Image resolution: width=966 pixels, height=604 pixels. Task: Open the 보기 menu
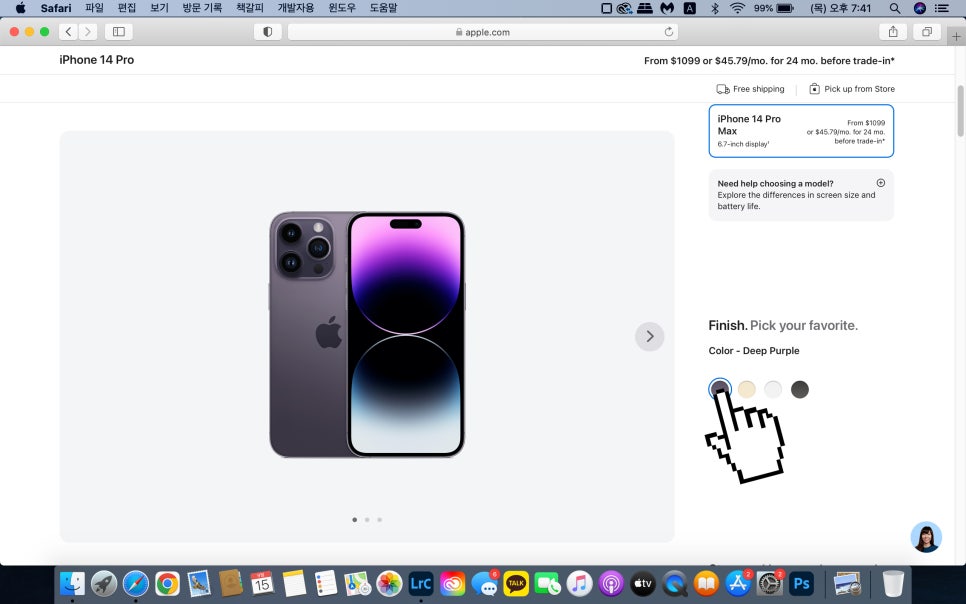pyautogui.click(x=159, y=8)
